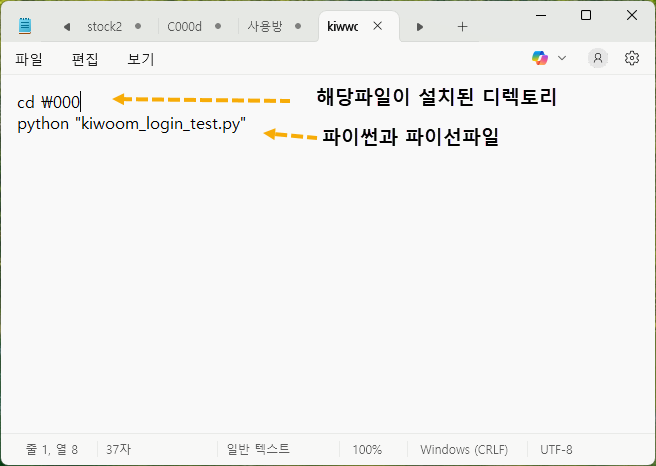
Task: Switch to the C000d tab
Action: (184, 26)
